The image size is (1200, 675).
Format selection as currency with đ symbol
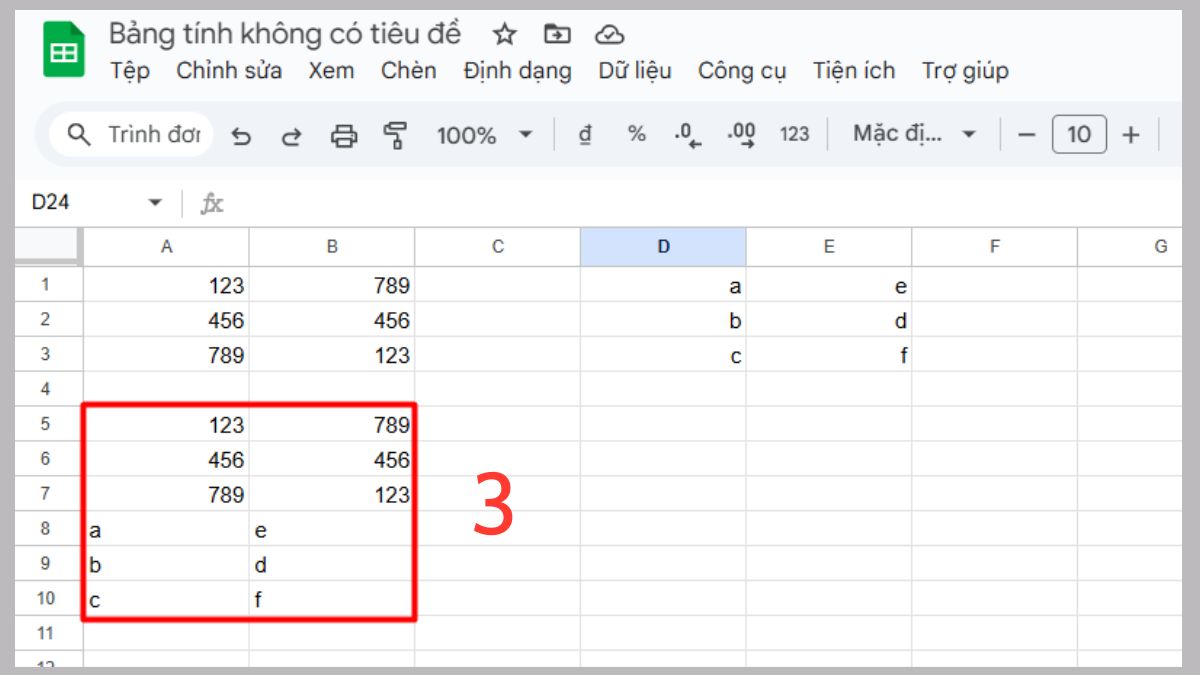point(586,135)
